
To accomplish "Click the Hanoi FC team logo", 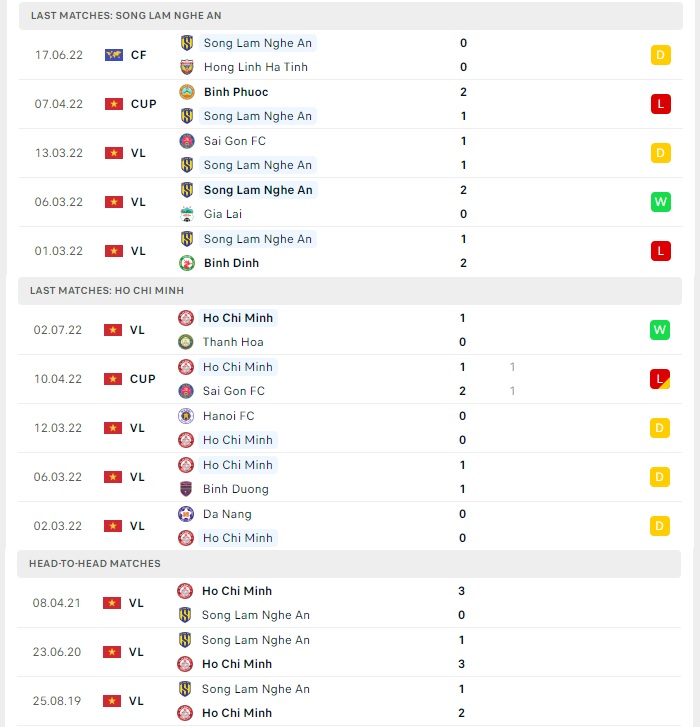I will 186,416.
